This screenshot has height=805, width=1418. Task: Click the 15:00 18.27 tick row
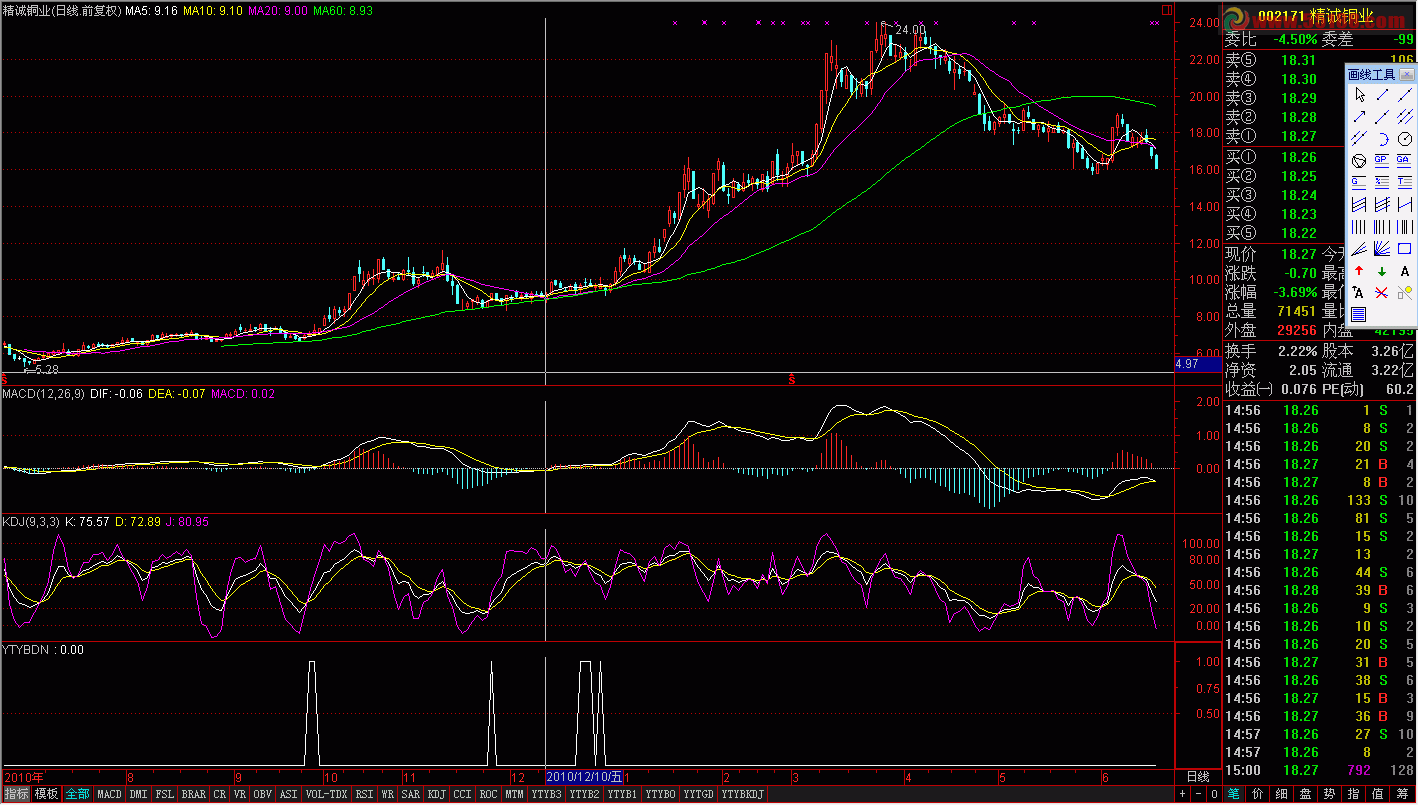[1320, 770]
